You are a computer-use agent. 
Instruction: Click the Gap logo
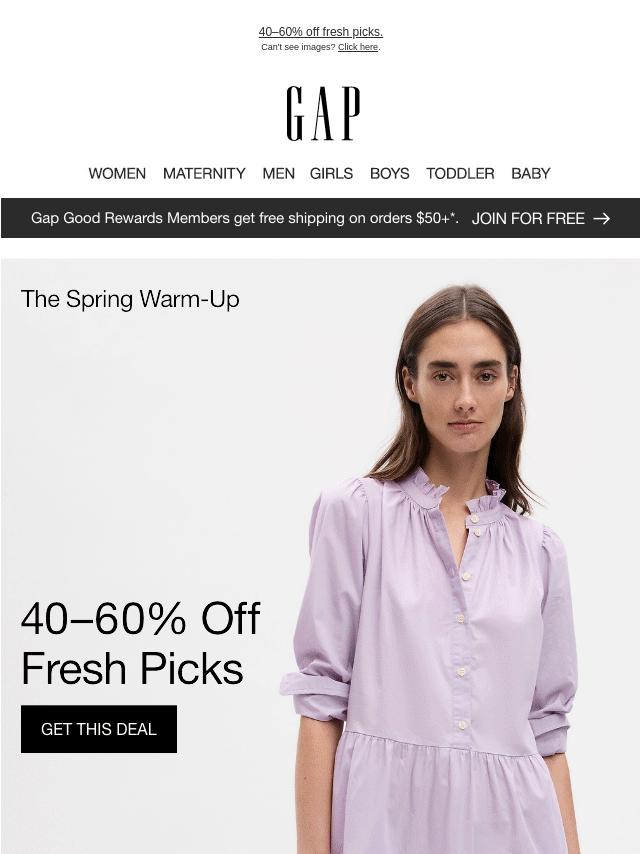323,113
